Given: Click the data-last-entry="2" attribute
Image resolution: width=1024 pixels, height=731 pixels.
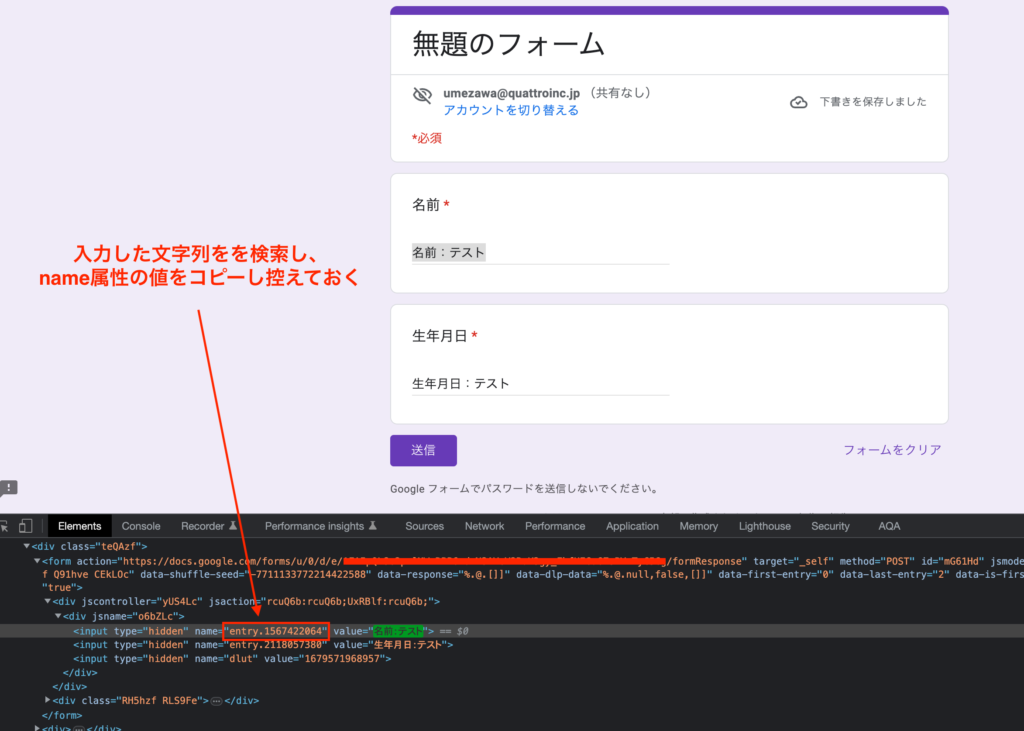Looking at the screenshot, I should tap(894, 575).
